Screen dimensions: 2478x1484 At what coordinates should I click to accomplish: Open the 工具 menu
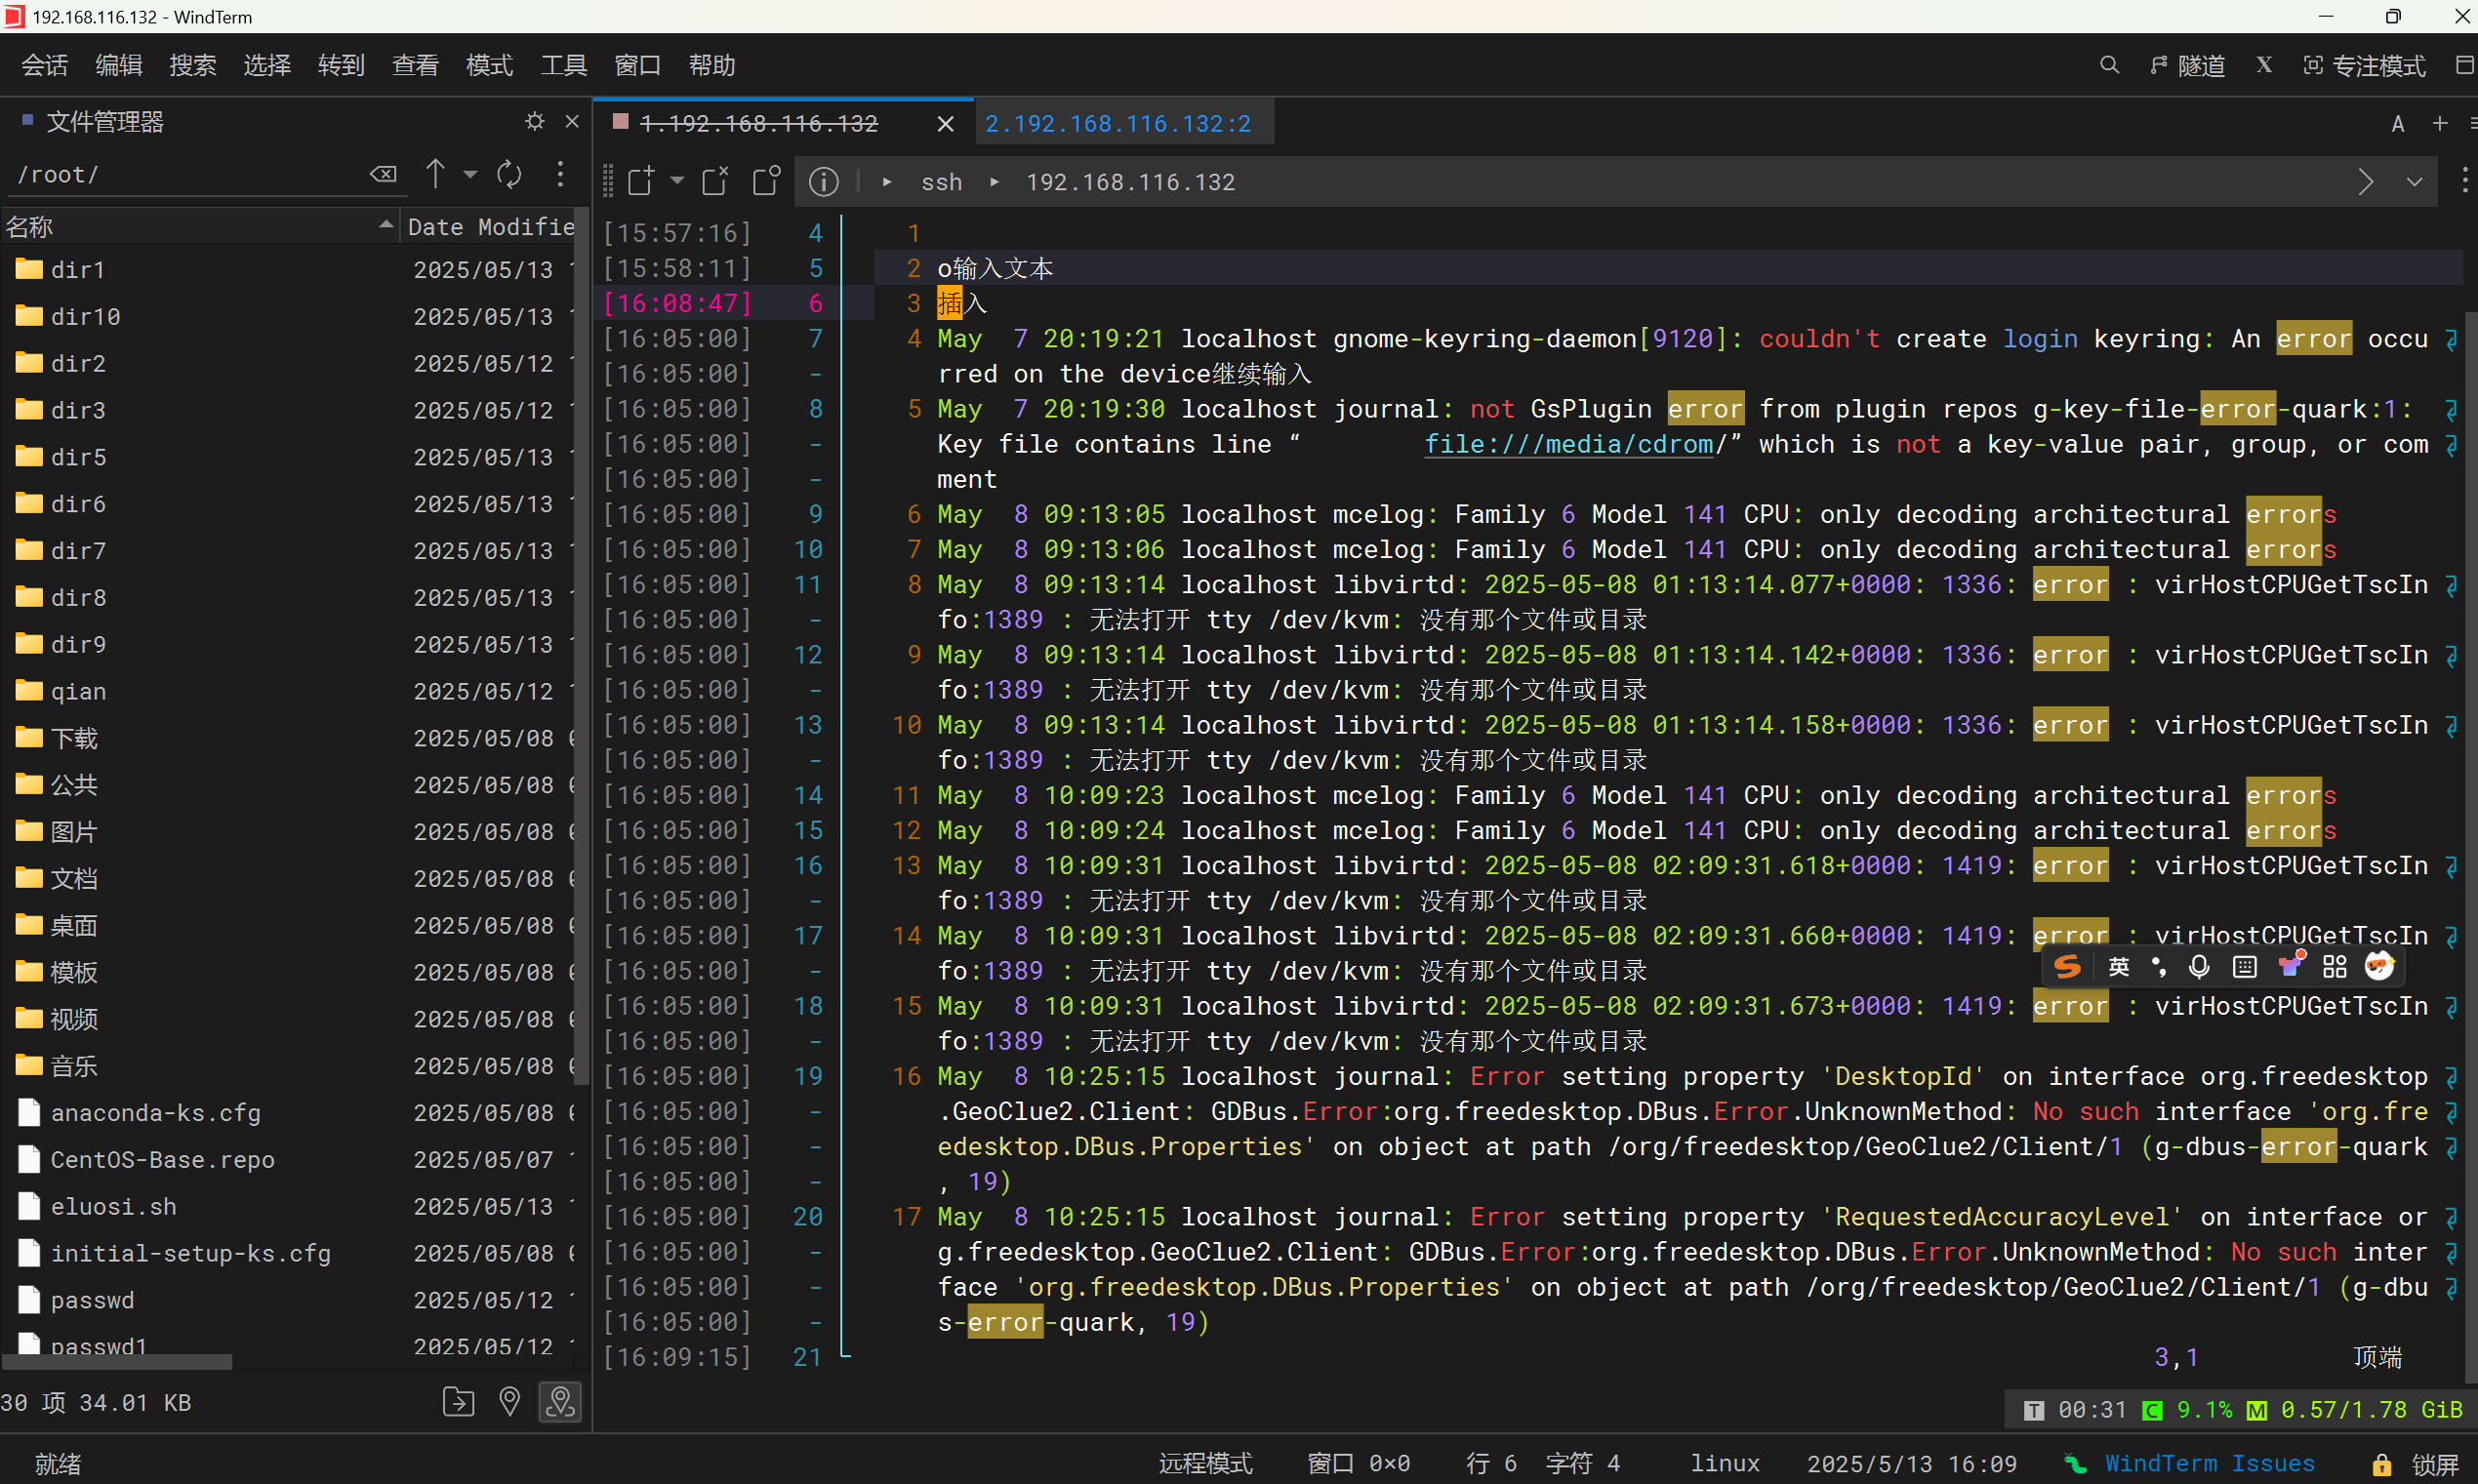pos(563,66)
